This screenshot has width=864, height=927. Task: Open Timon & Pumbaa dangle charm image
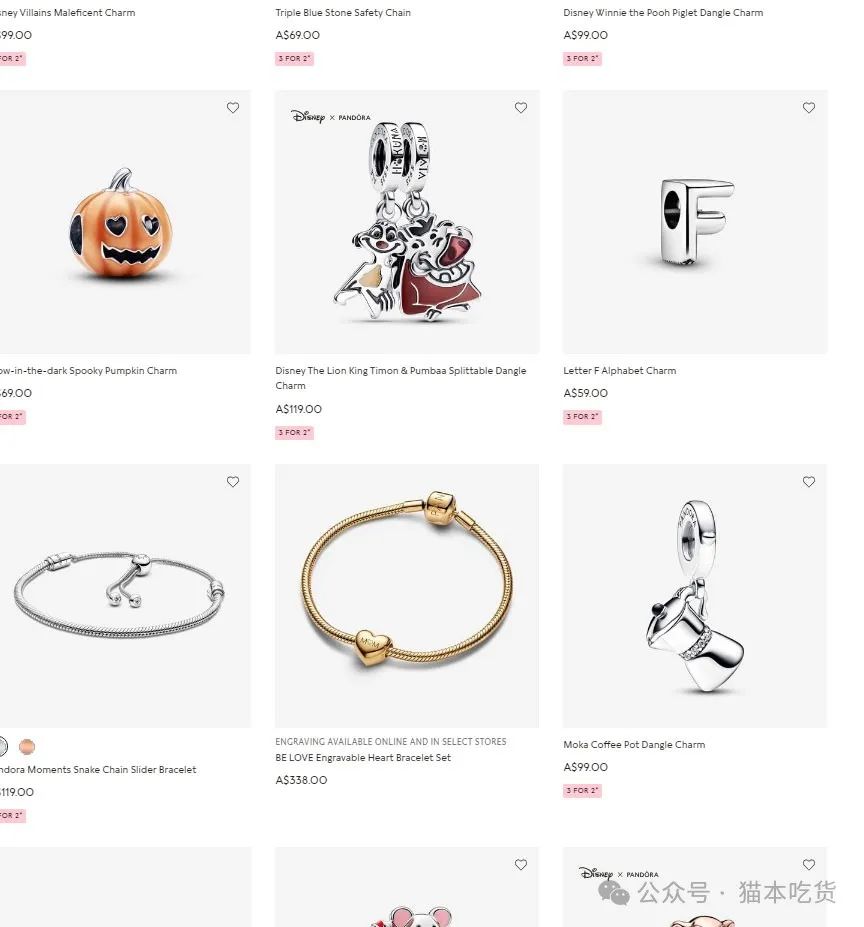[x=407, y=222]
